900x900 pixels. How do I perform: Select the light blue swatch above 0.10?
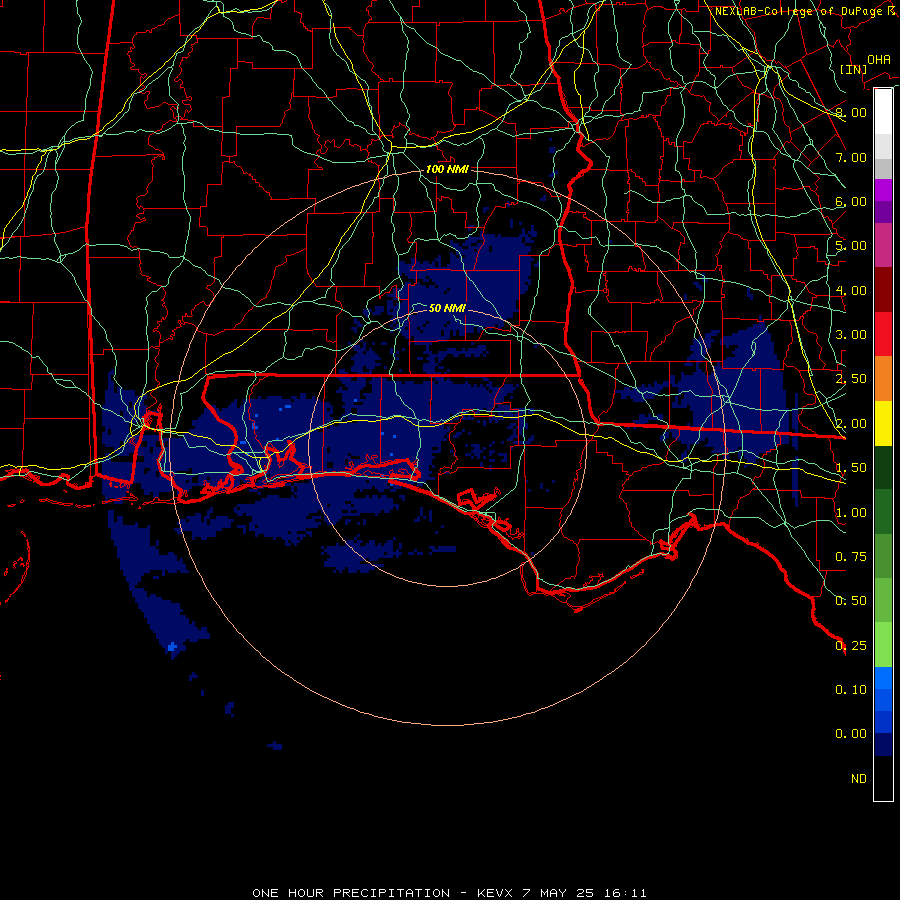[883, 678]
